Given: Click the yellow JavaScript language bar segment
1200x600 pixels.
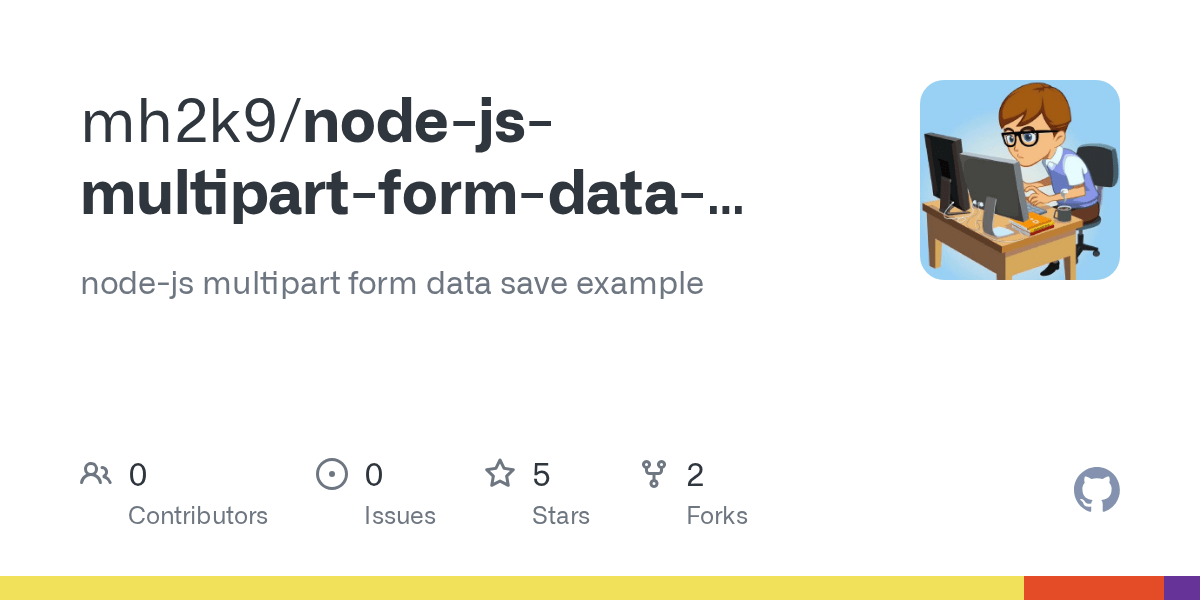Looking at the screenshot, I should [x=512, y=588].
